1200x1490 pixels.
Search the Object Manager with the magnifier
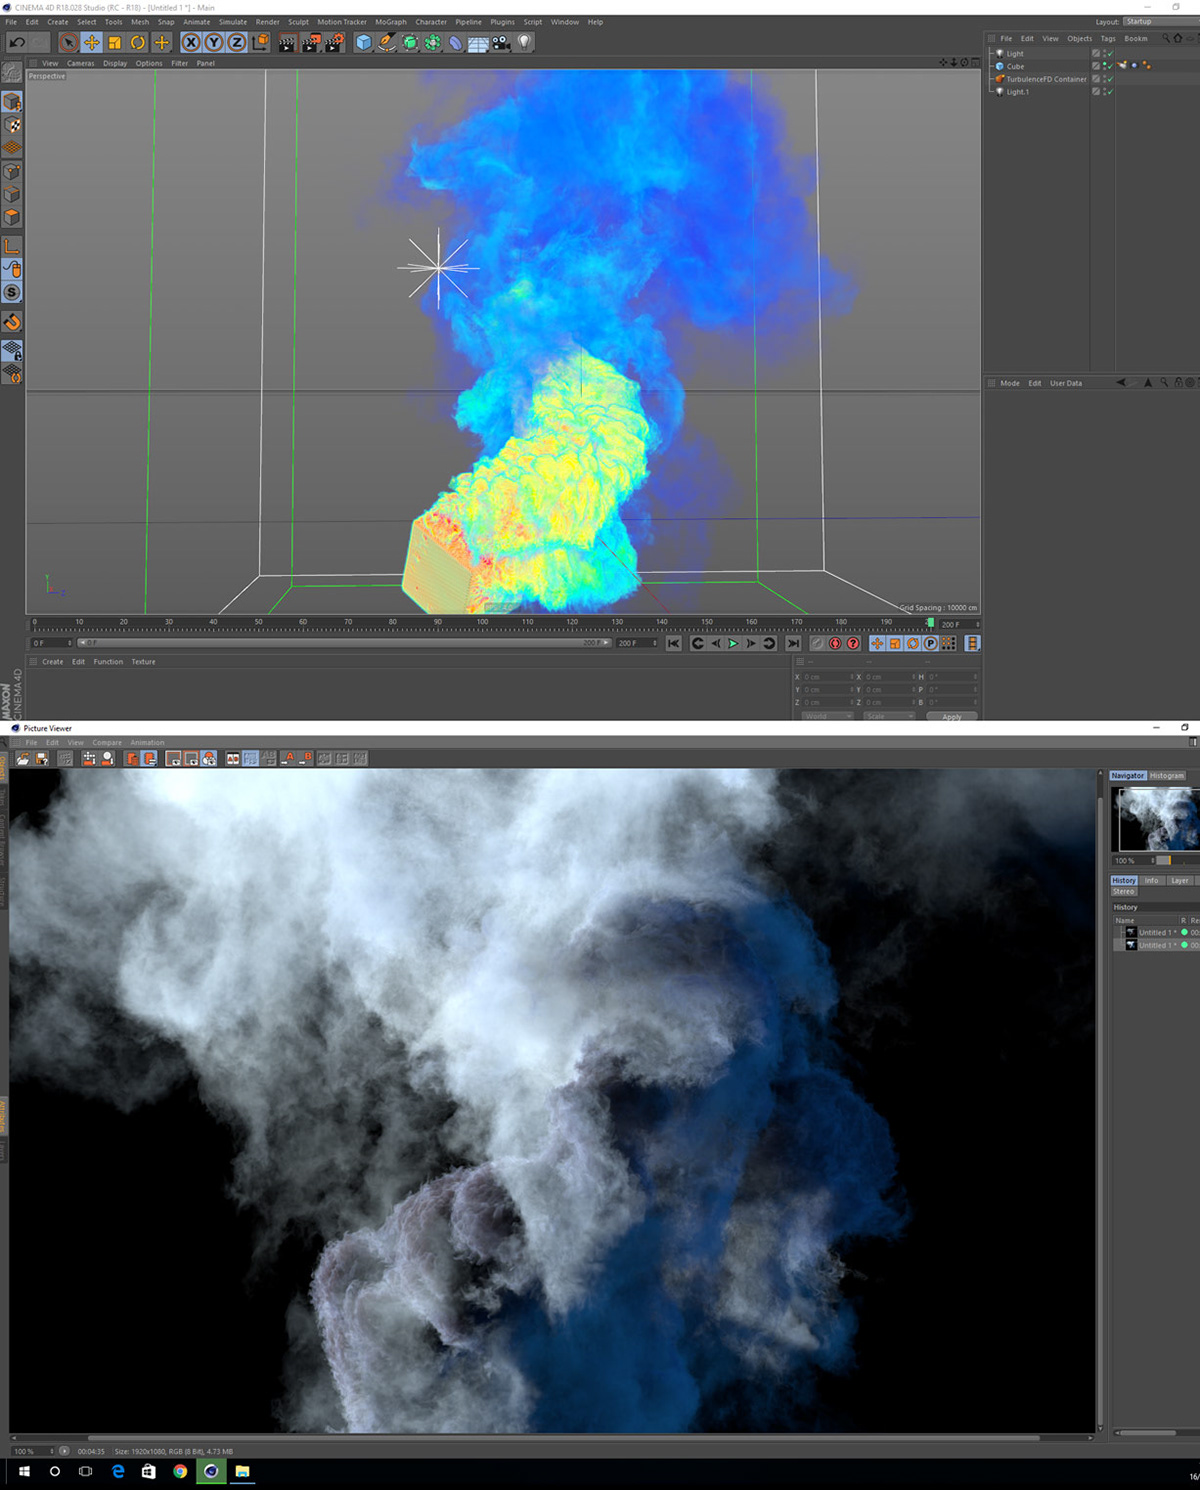pyautogui.click(x=1165, y=38)
